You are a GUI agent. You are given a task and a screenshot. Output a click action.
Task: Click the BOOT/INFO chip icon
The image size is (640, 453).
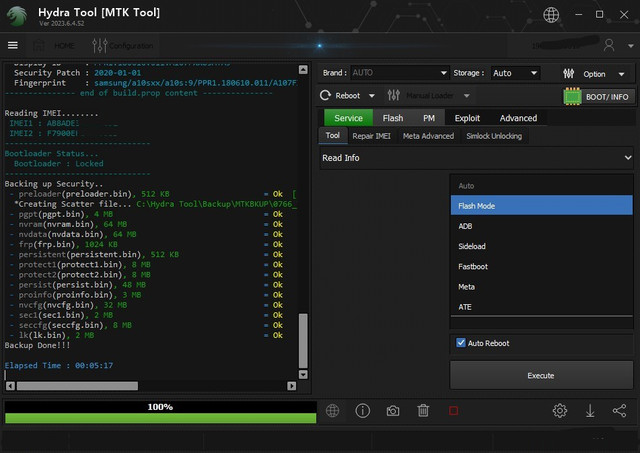click(x=572, y=97)
